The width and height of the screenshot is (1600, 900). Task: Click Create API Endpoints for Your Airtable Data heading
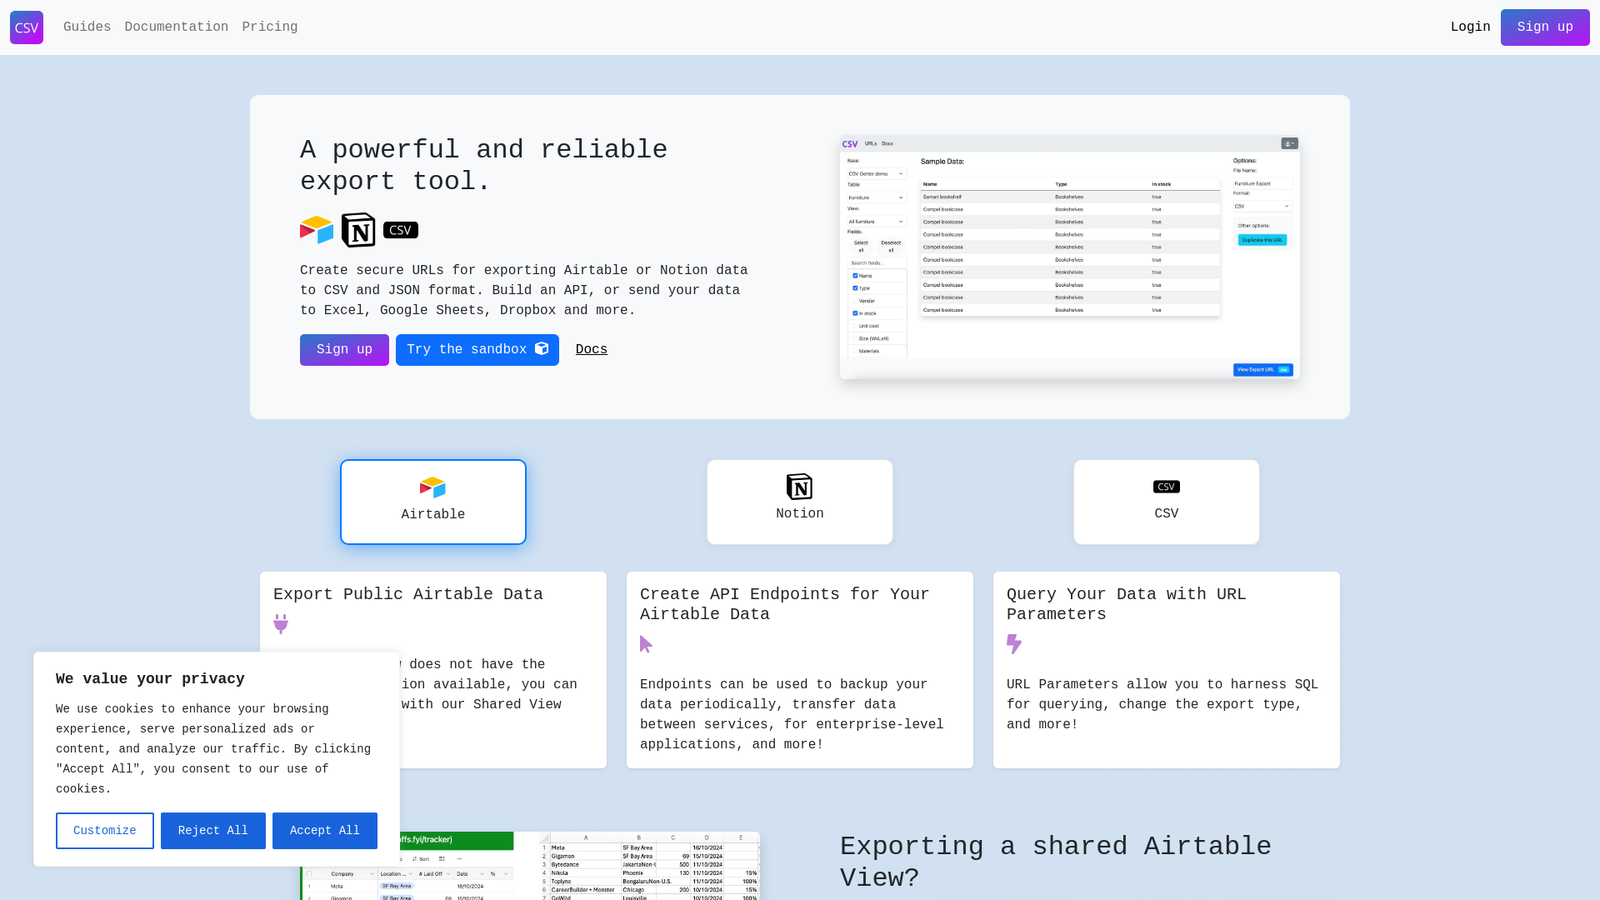785,604
